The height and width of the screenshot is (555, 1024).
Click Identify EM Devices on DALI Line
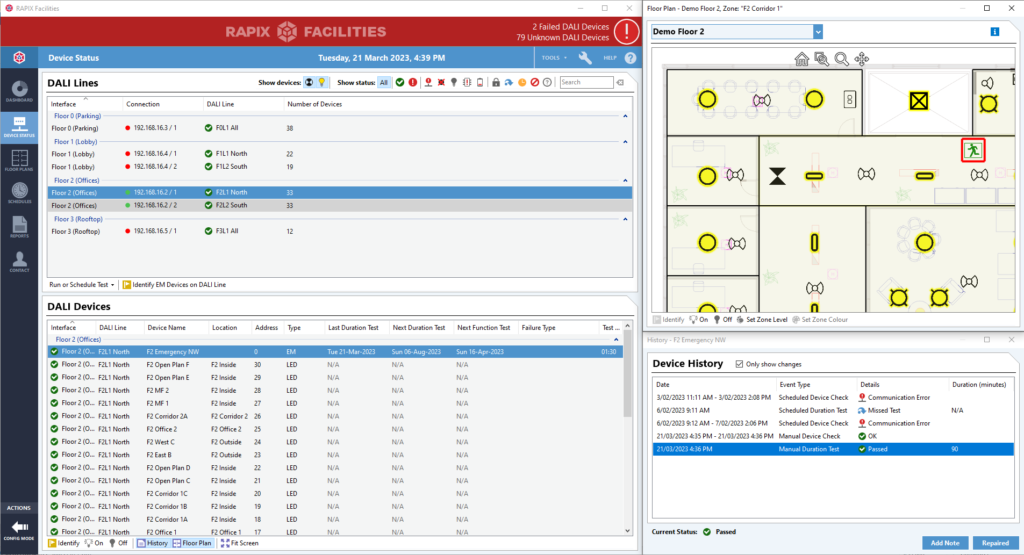tap(174, 285)
